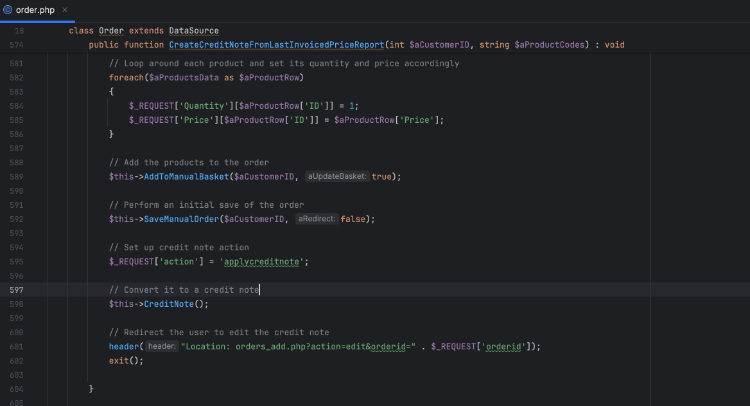Select the order.php editor tab

point(35,10)
